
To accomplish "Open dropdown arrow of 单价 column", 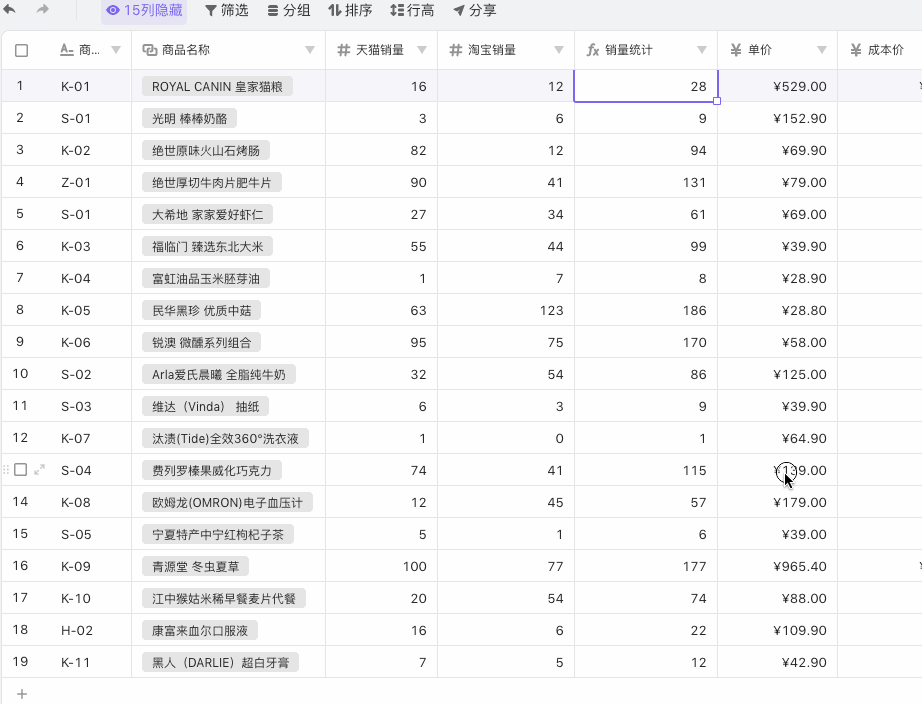I will click(821, 50).
